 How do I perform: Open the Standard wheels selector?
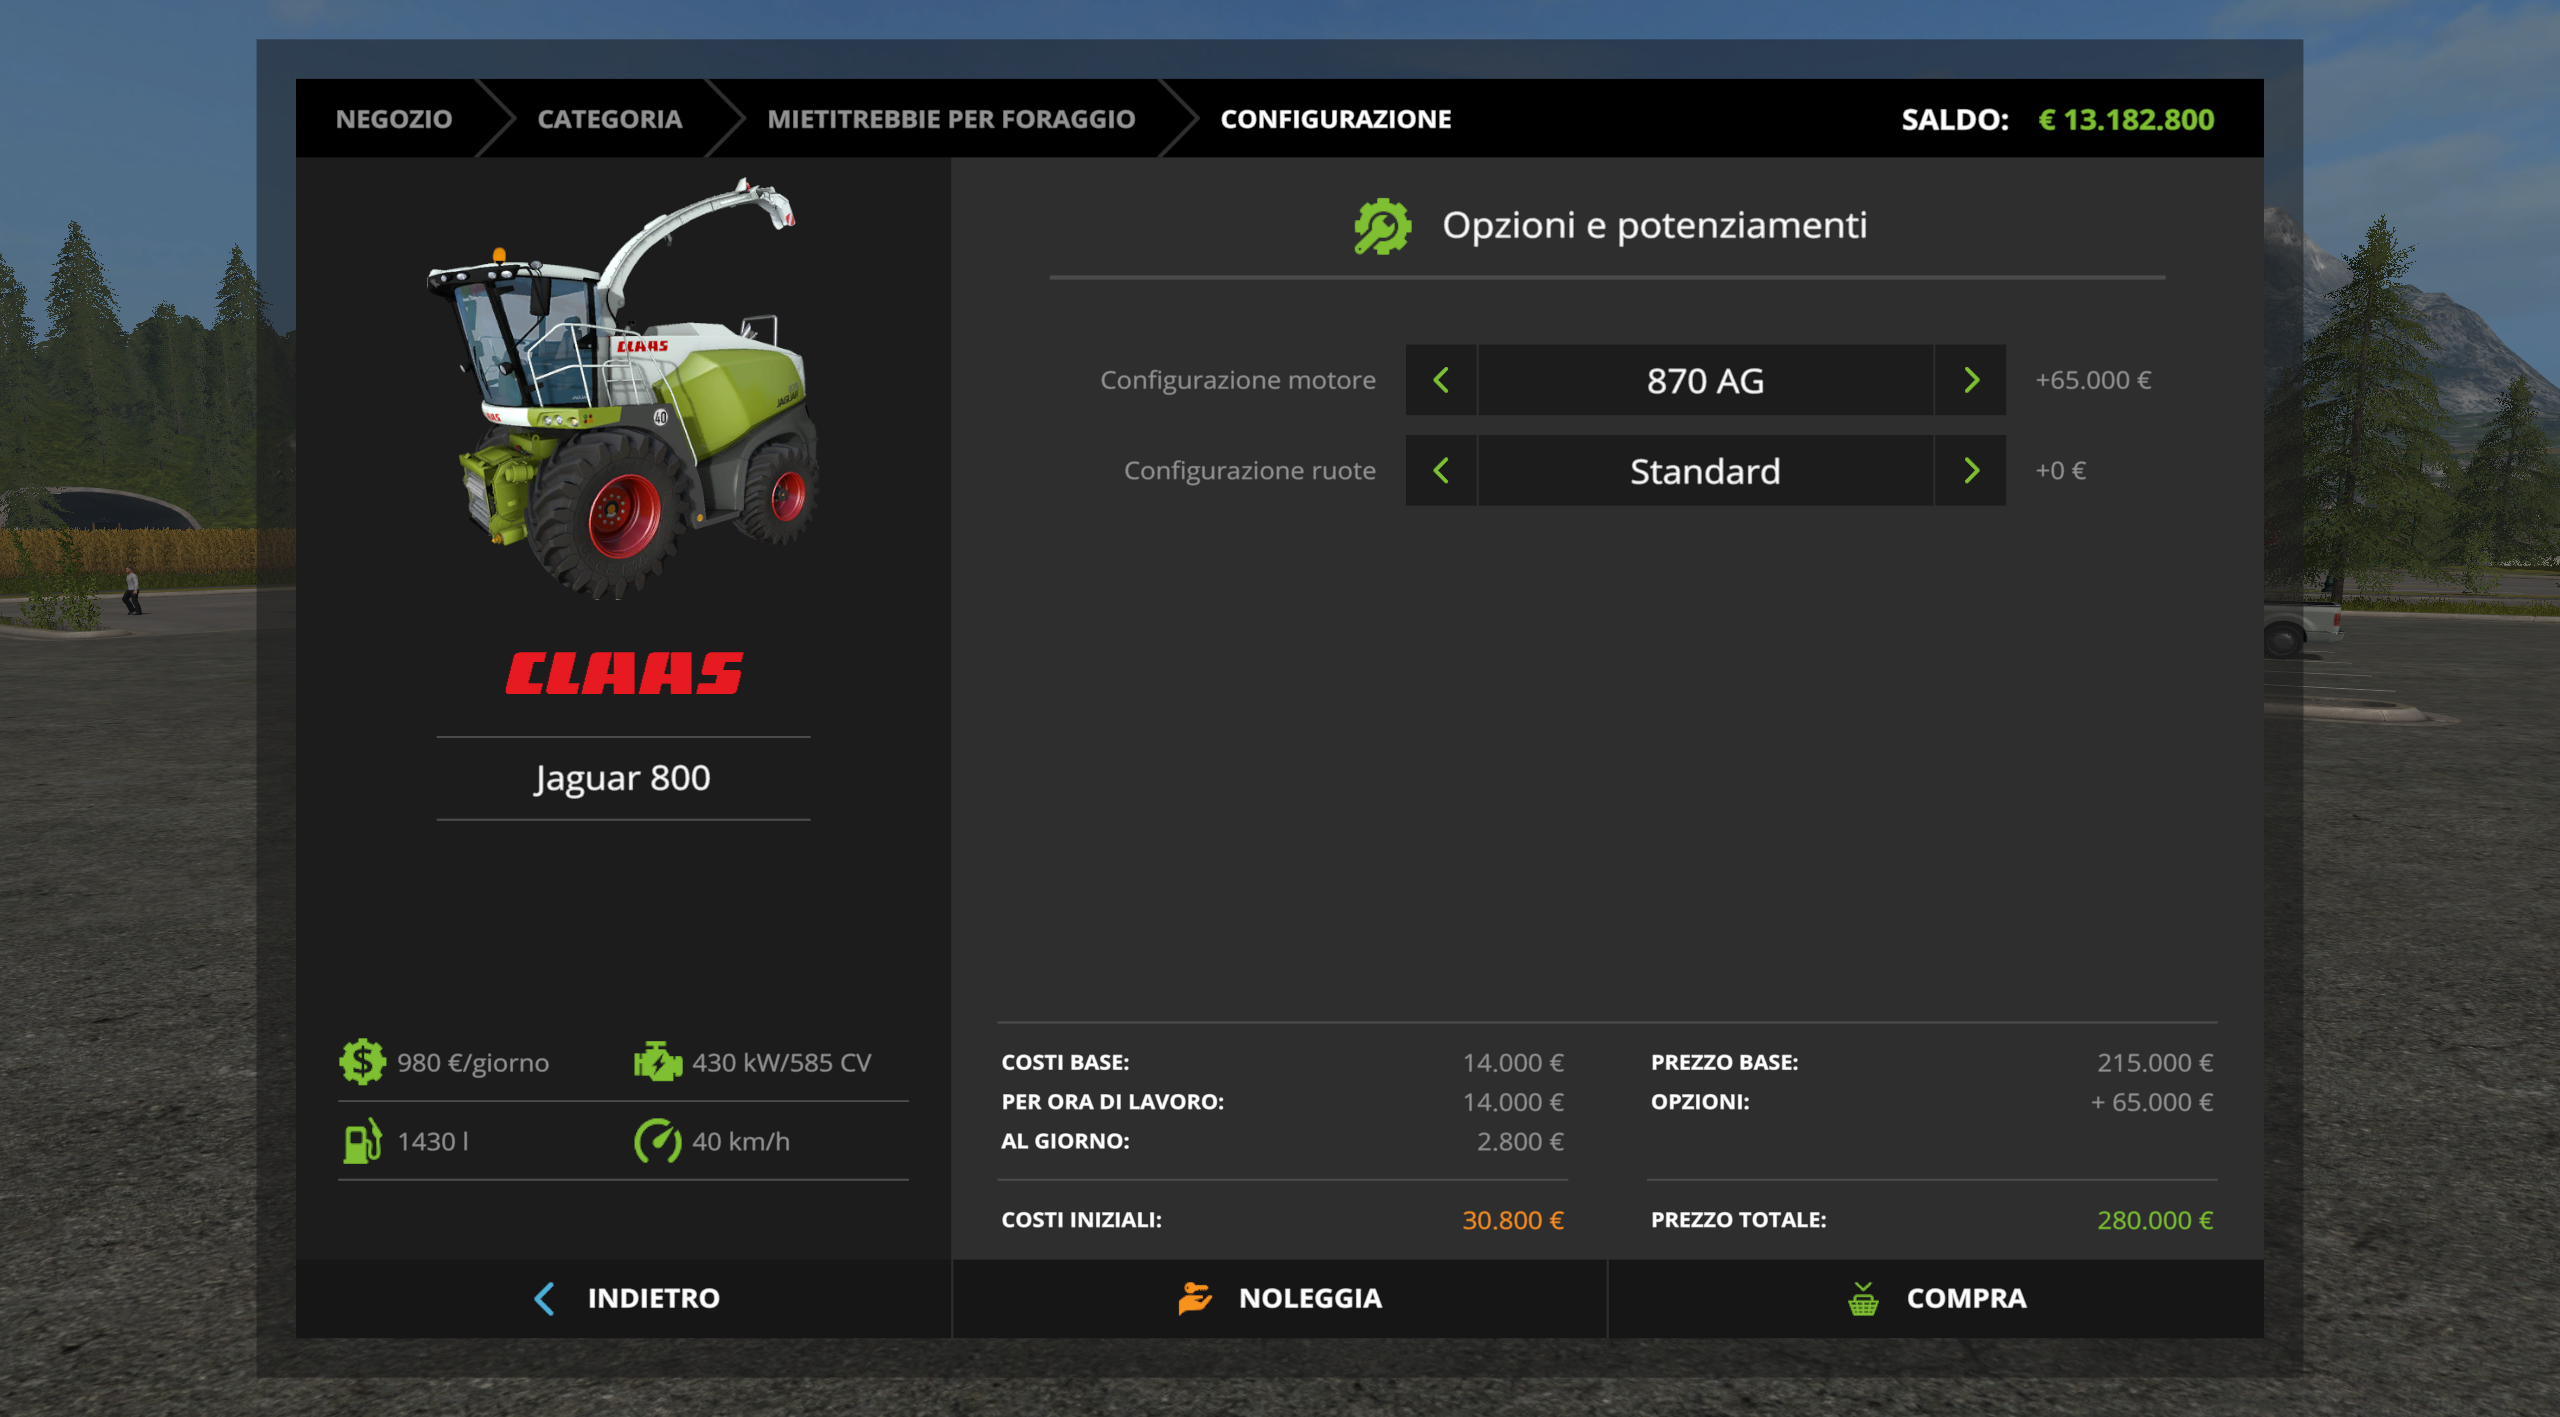click(x=1706, y=470)
